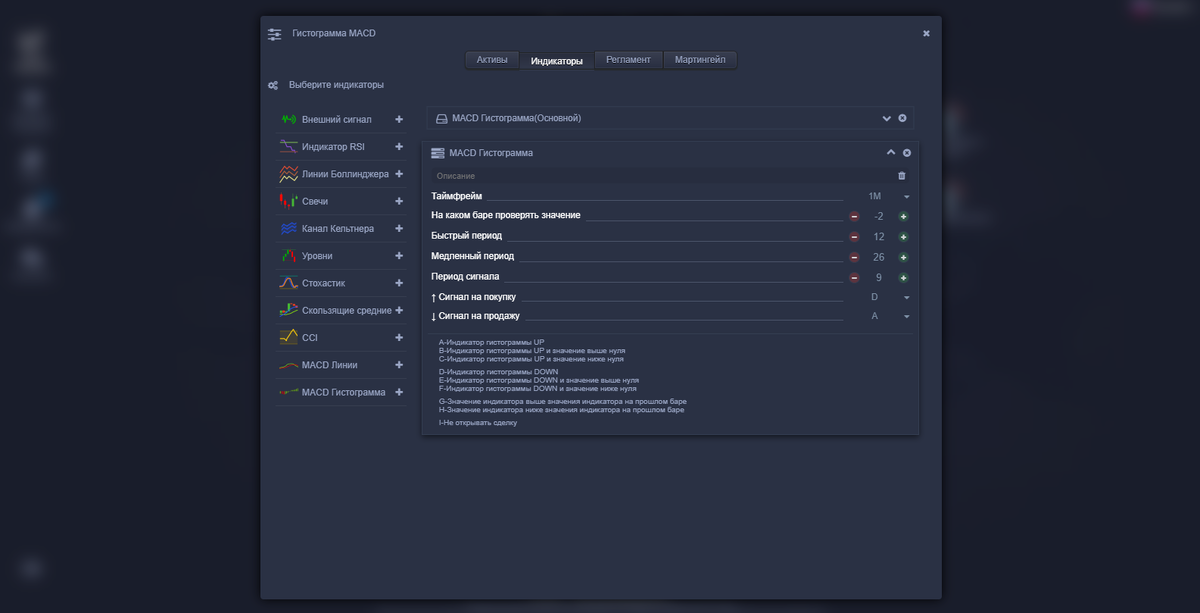Collapse the MACD Гистограмма settings panel
The width and height of the screenshot is (1200, 613).
point(891,153)
